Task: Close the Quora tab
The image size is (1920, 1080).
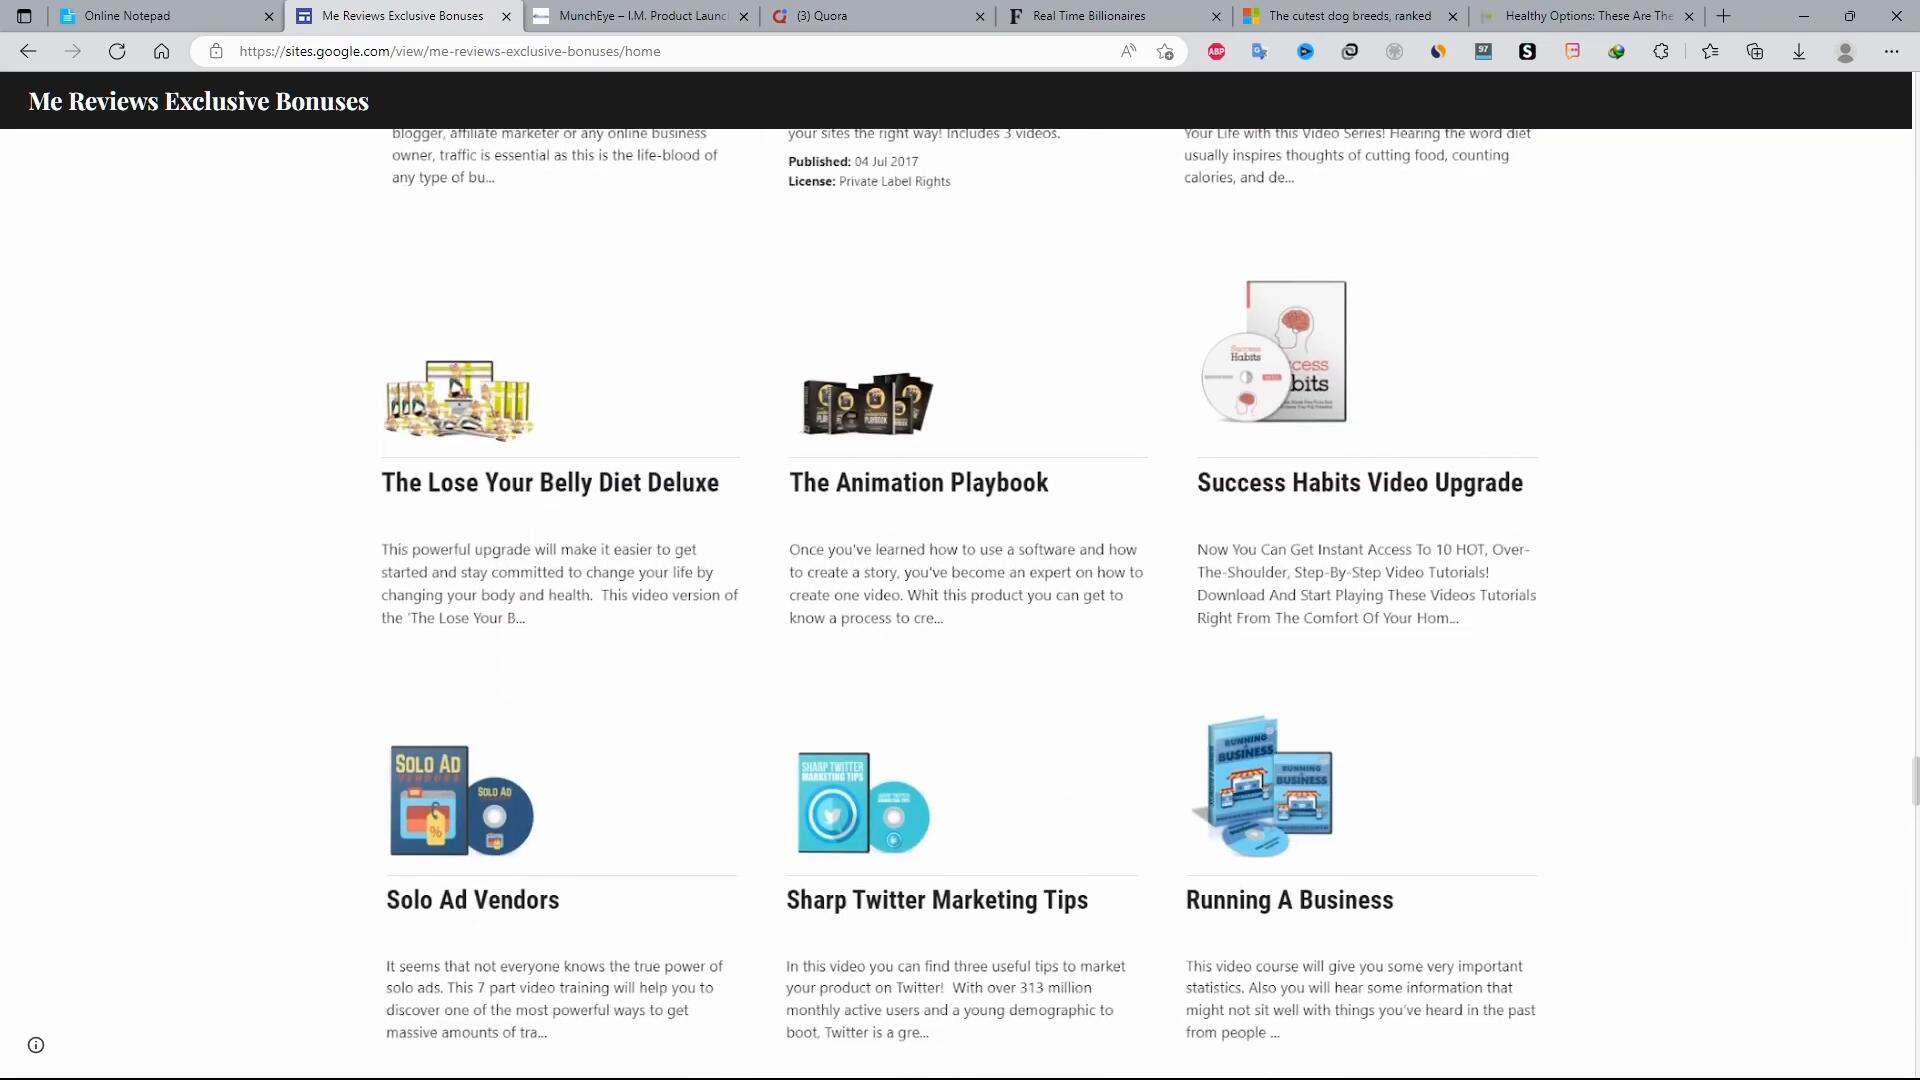Action: click(x=980, y=16)
